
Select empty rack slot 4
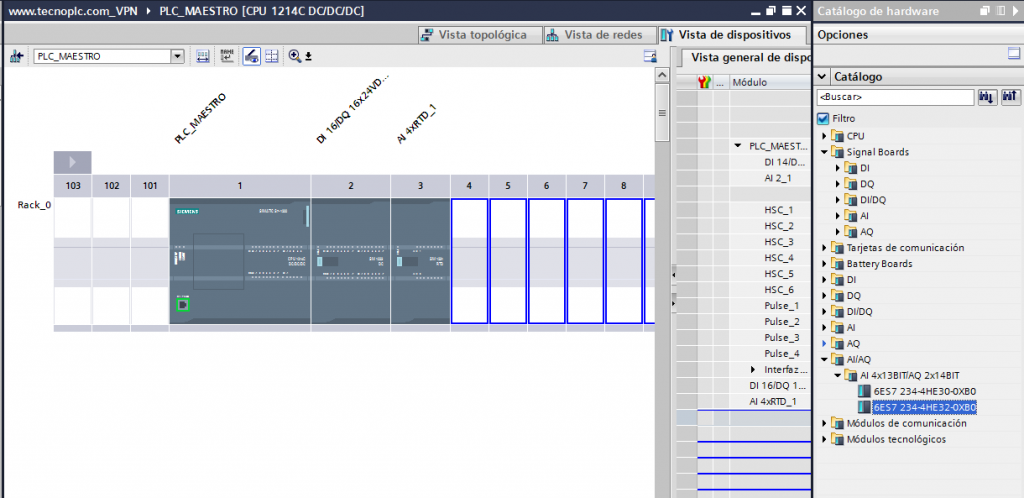point(469,261)
